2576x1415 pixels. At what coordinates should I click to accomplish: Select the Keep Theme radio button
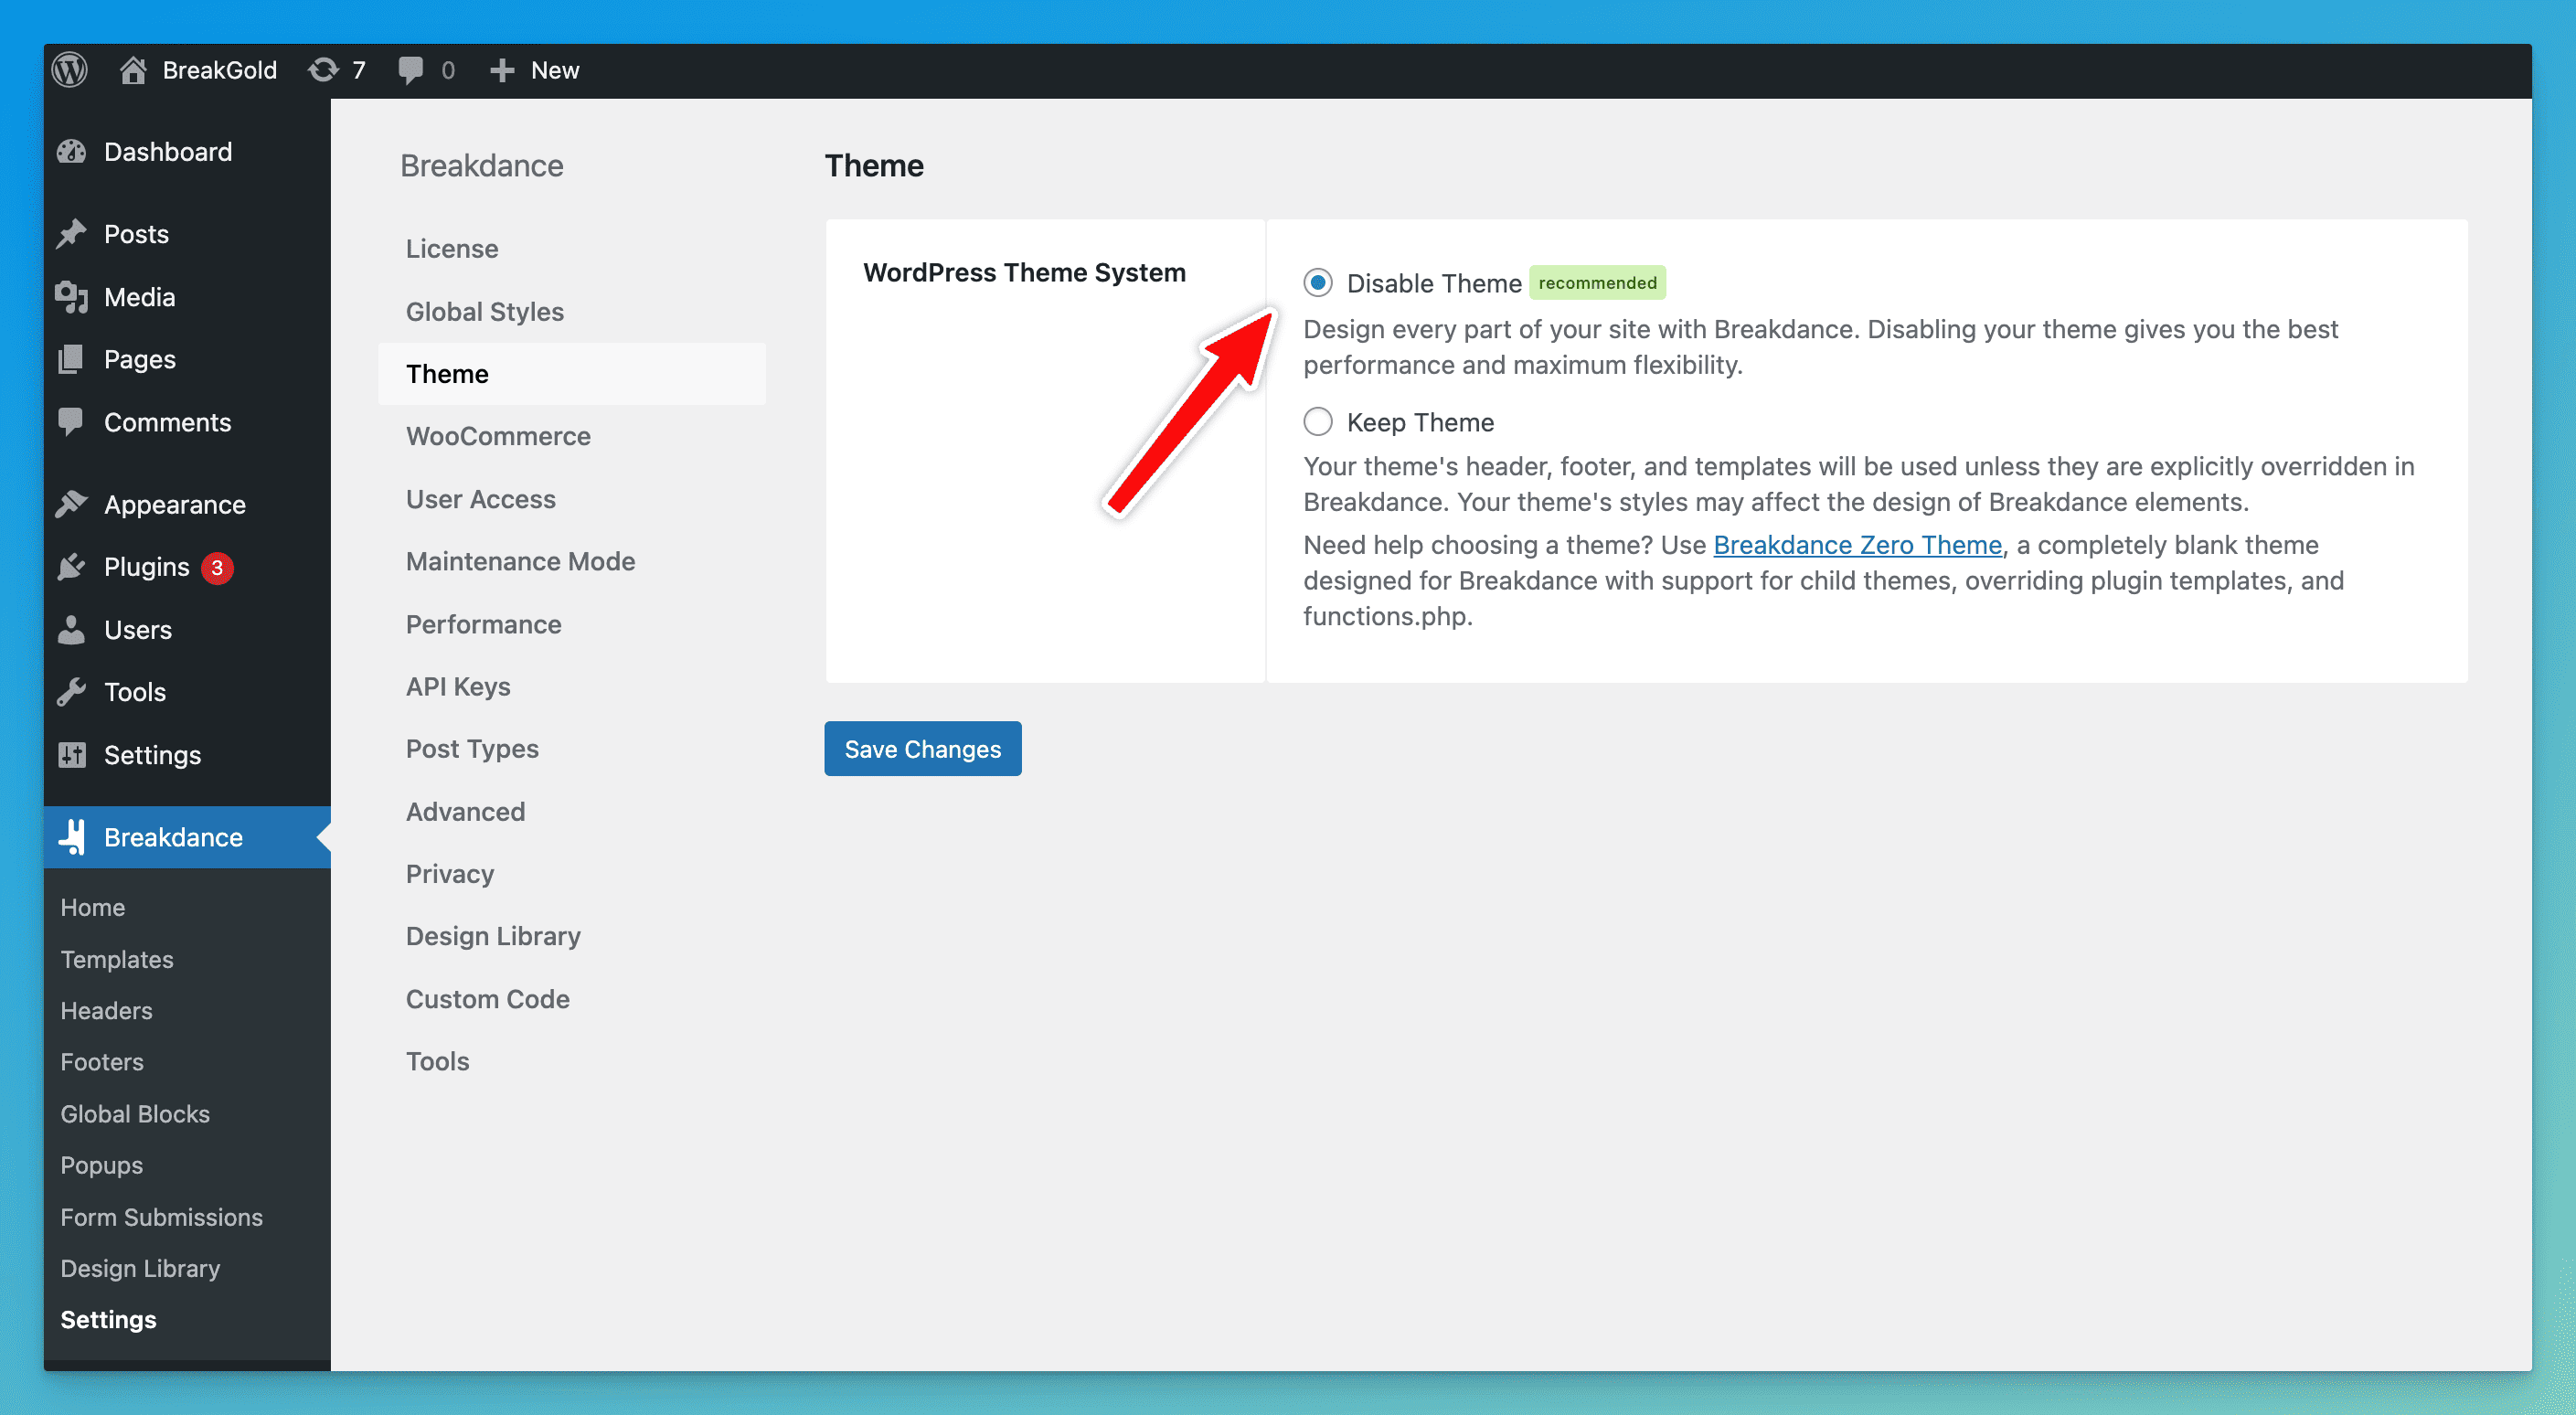[1318, 422]
